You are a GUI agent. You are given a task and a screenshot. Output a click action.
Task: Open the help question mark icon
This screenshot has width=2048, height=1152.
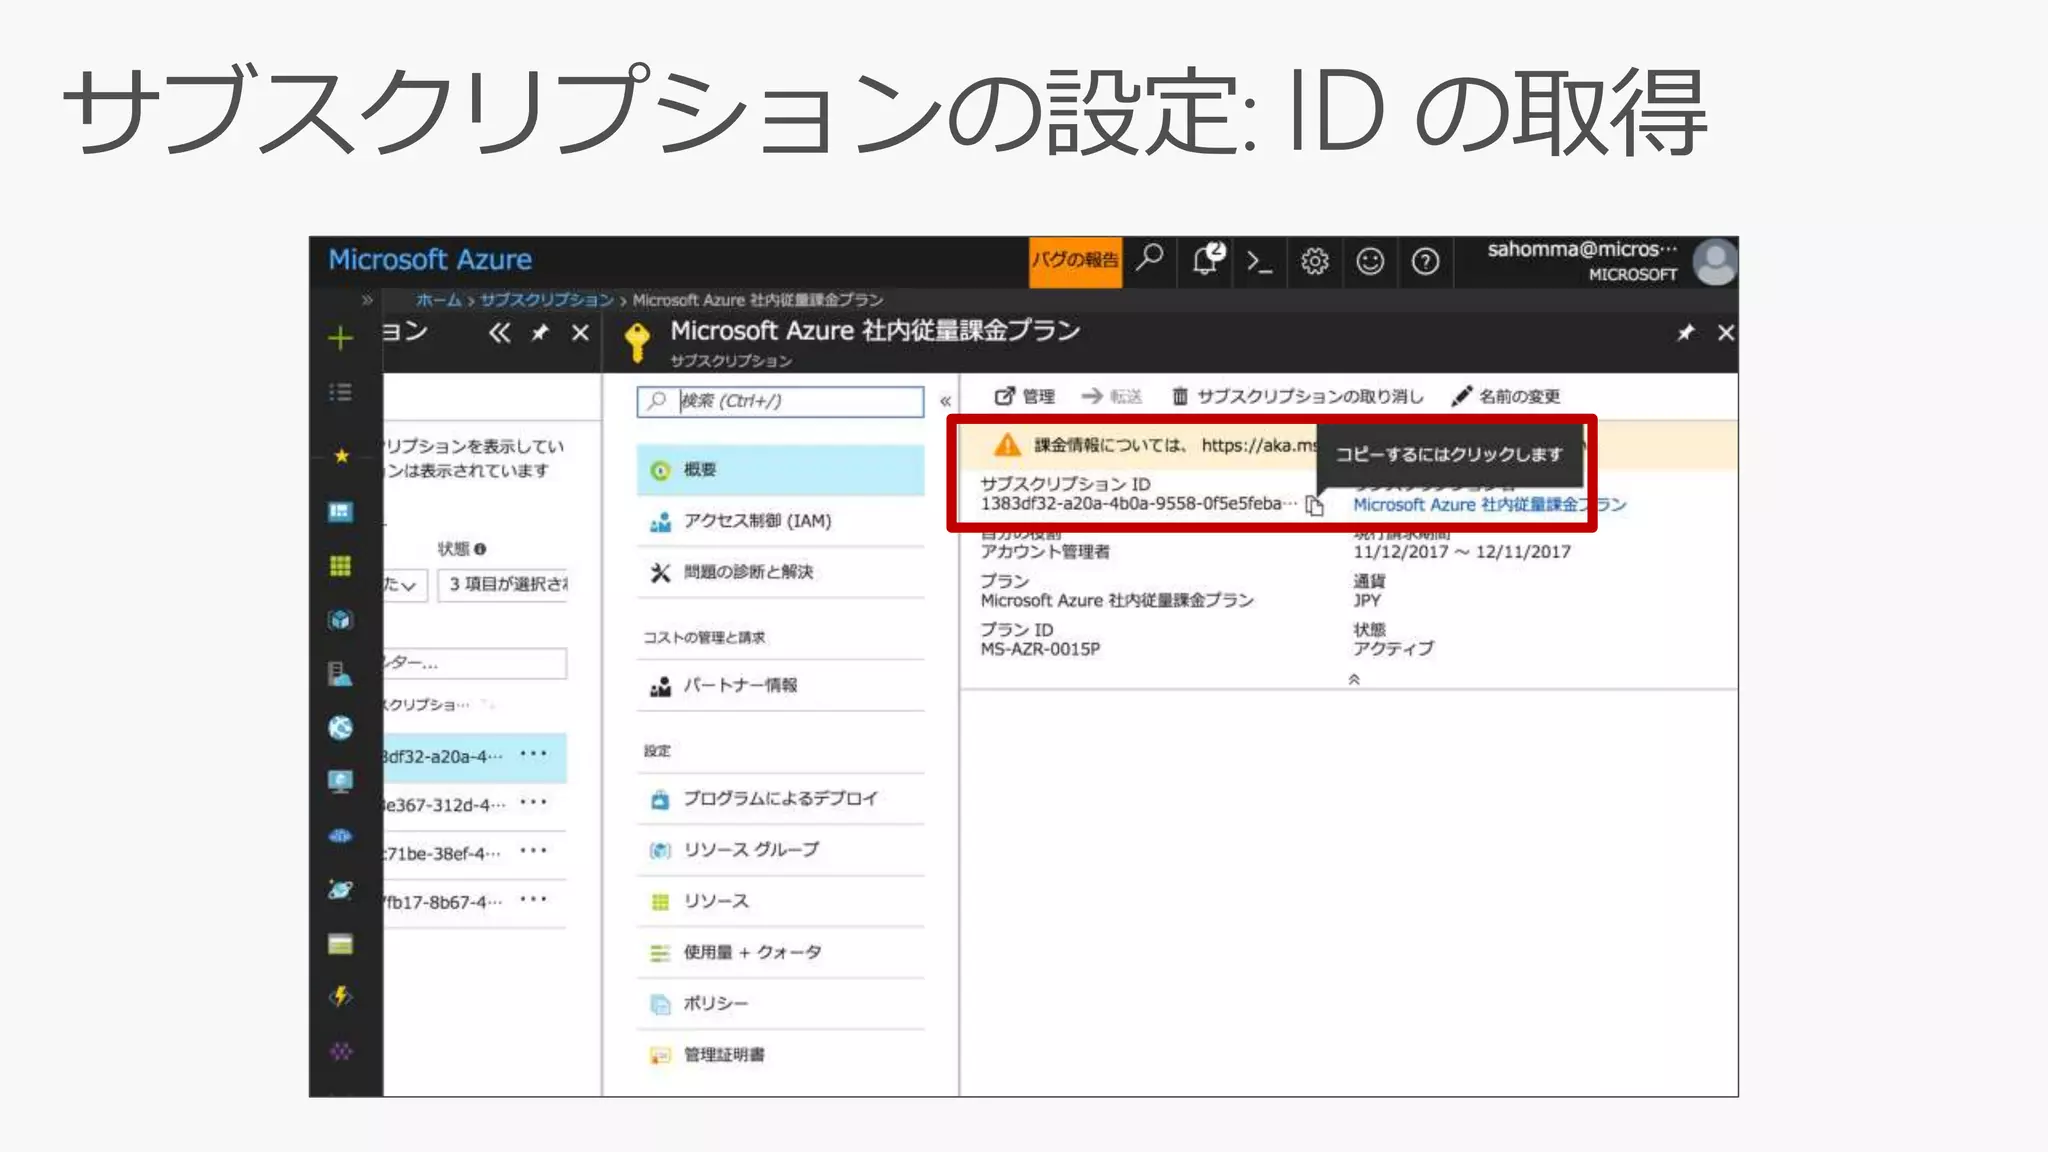tap(1425, 262)
